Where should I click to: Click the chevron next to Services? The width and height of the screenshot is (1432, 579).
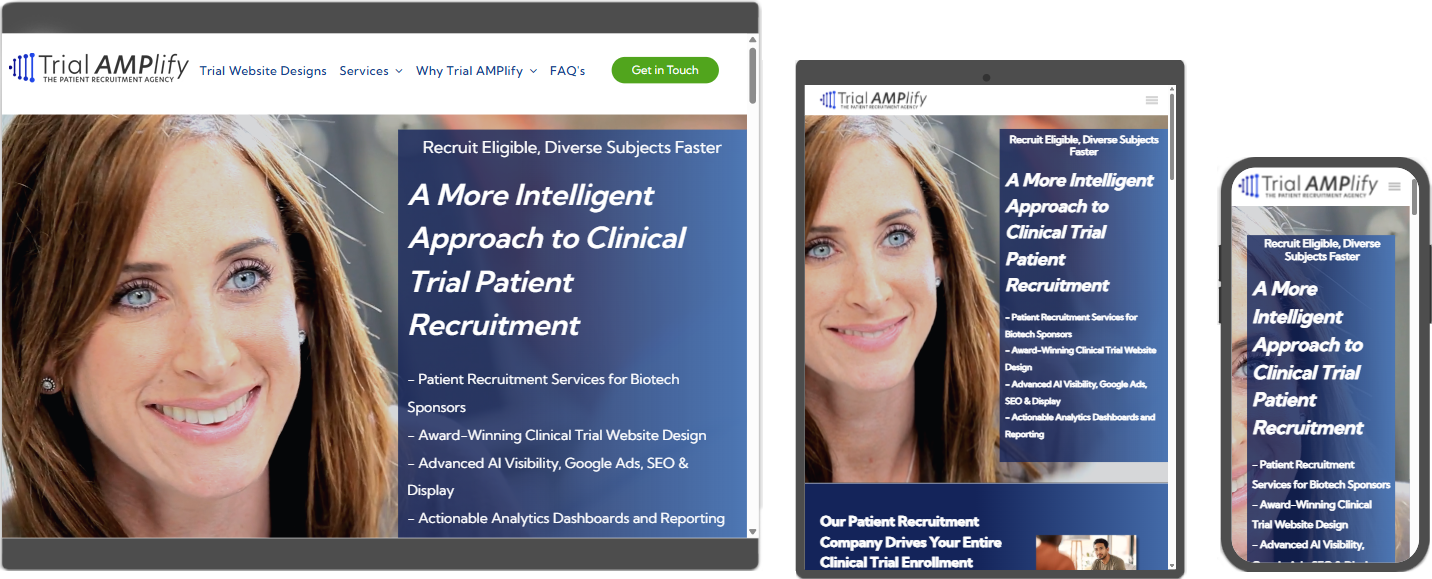[x=399, y=71]
